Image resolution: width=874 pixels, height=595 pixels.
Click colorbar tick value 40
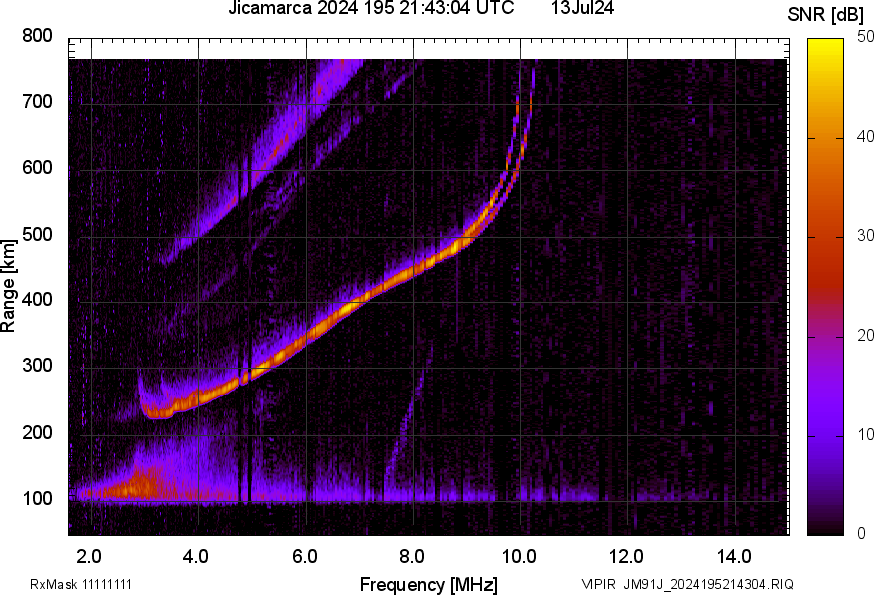[x=865, y=137]
